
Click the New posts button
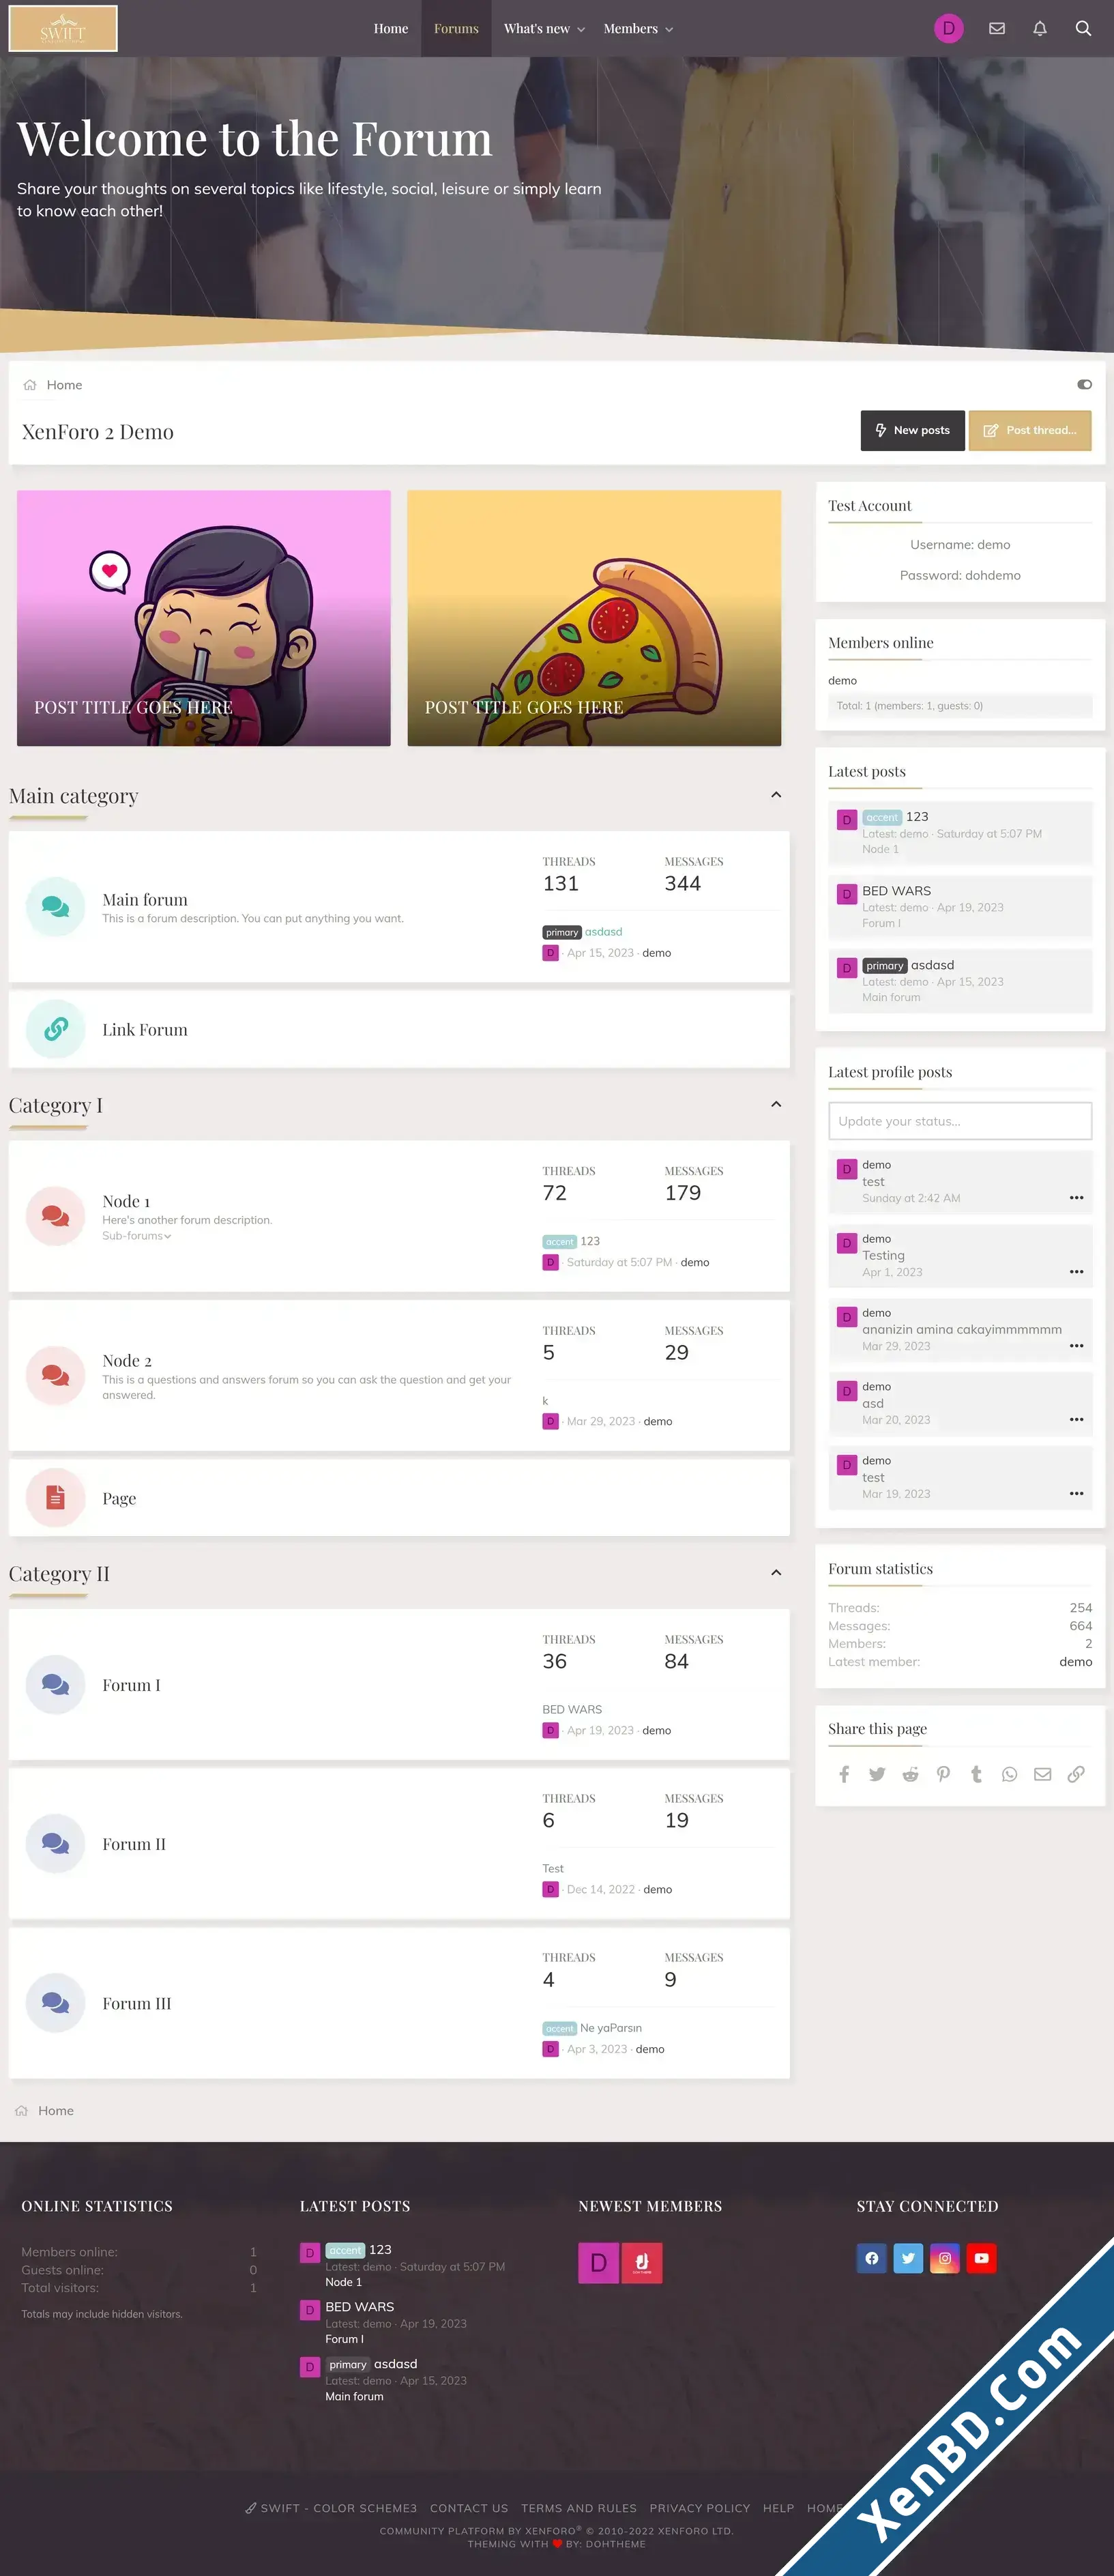[x=912, y=431]
